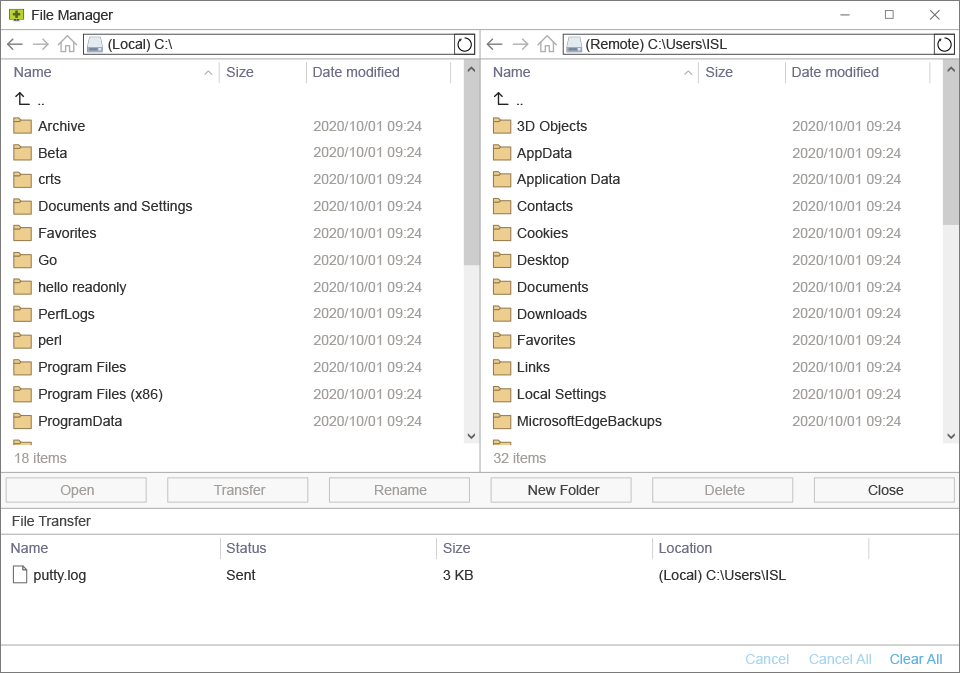Open the Home location in the remote pane
960x673 pixels.
coord(546,44)
